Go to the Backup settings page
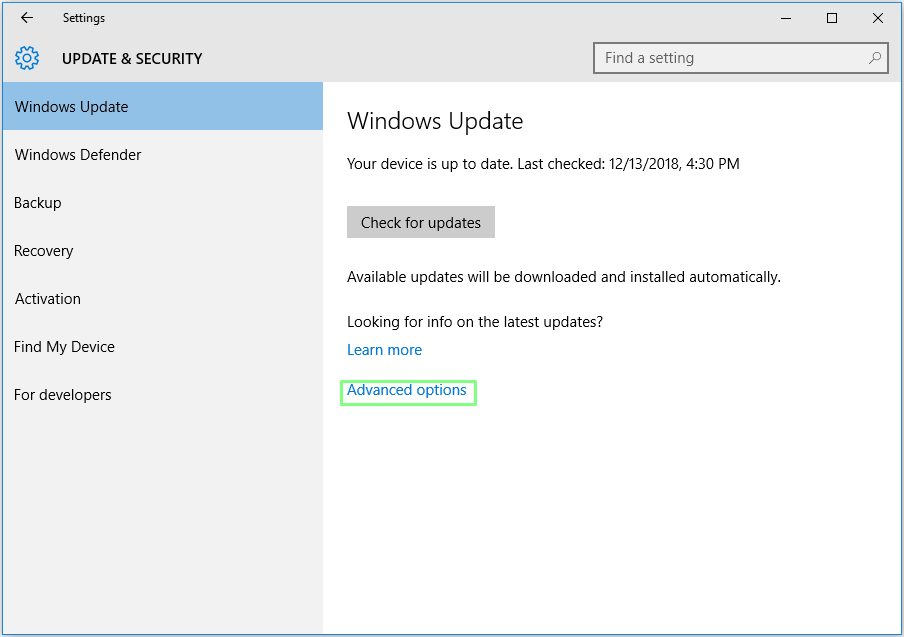 [x=38, y=203]
